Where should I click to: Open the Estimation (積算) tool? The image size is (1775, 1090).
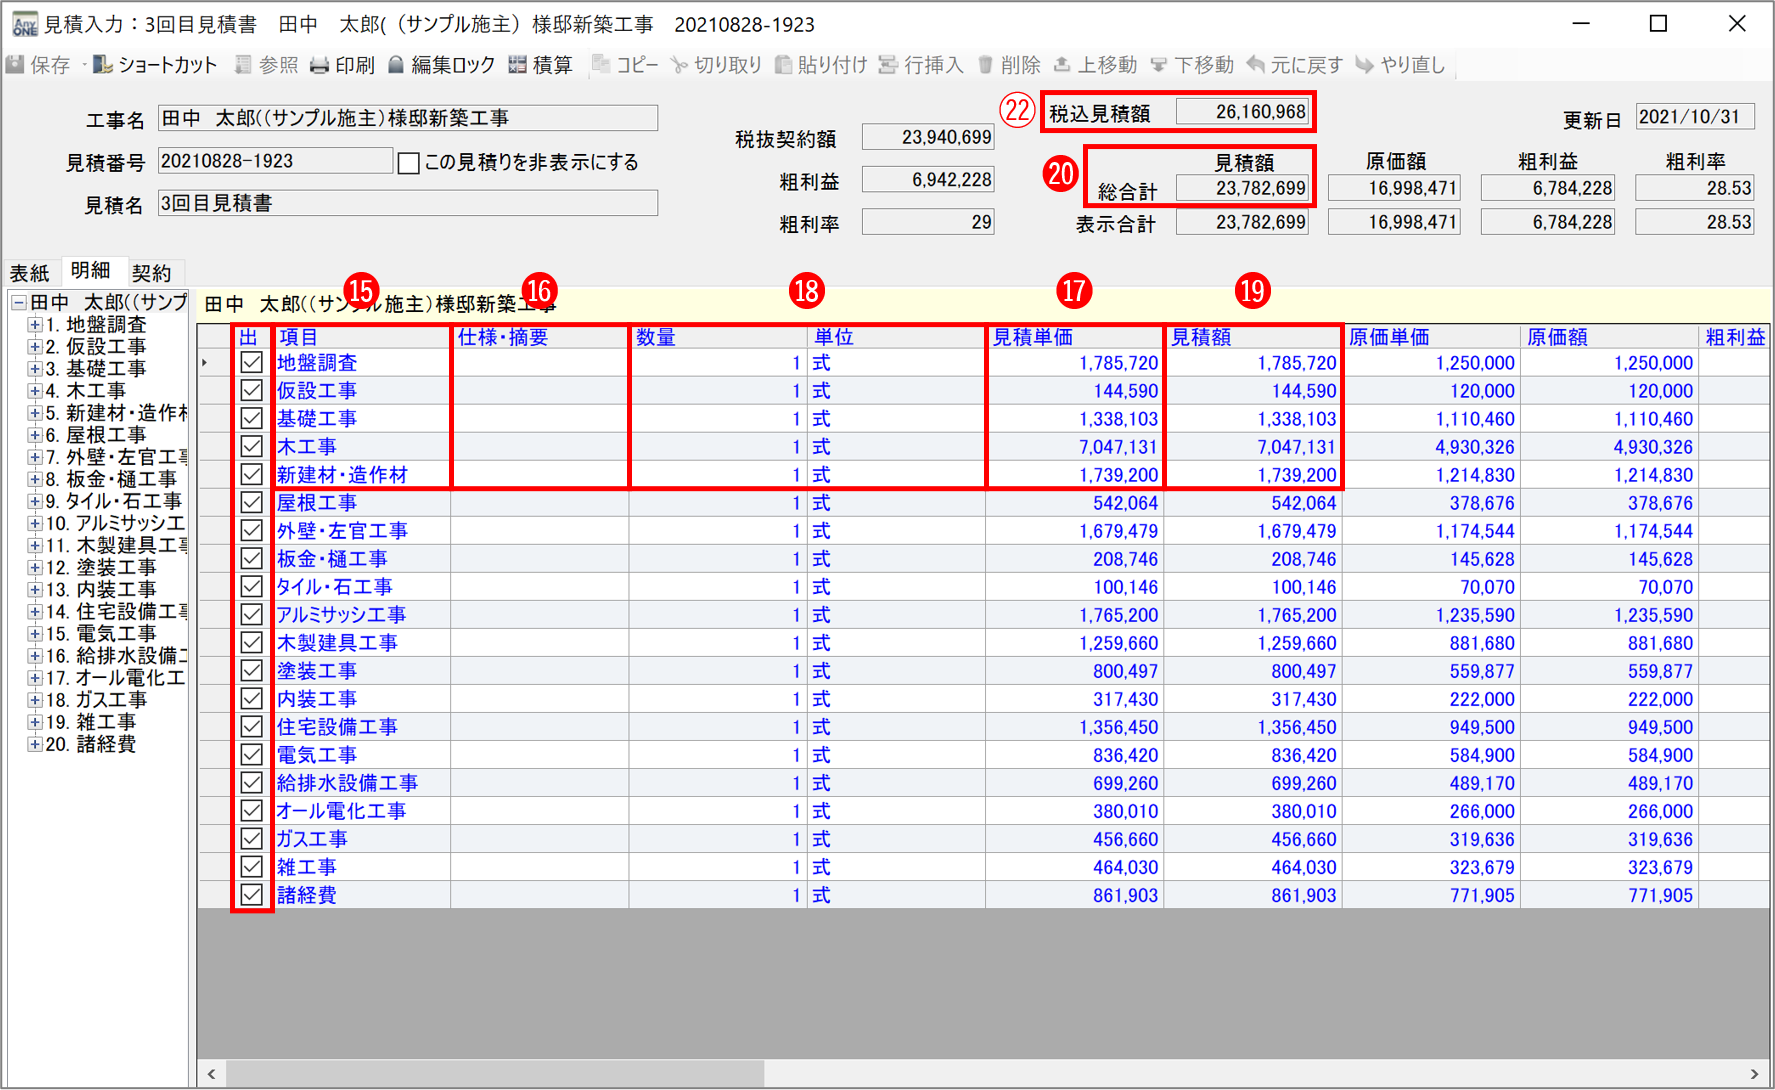pos(517,65)
